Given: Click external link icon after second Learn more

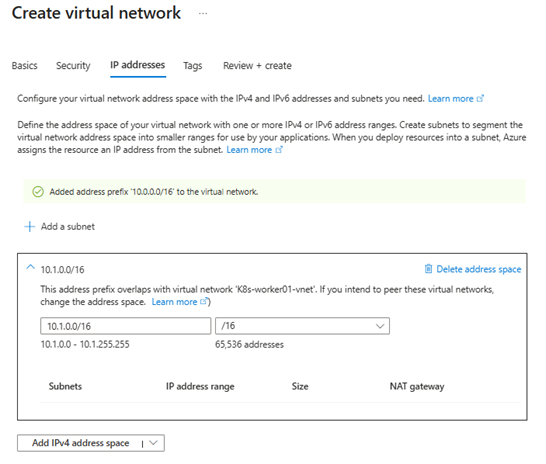Looking at the screenshot, I should [279, 150].
